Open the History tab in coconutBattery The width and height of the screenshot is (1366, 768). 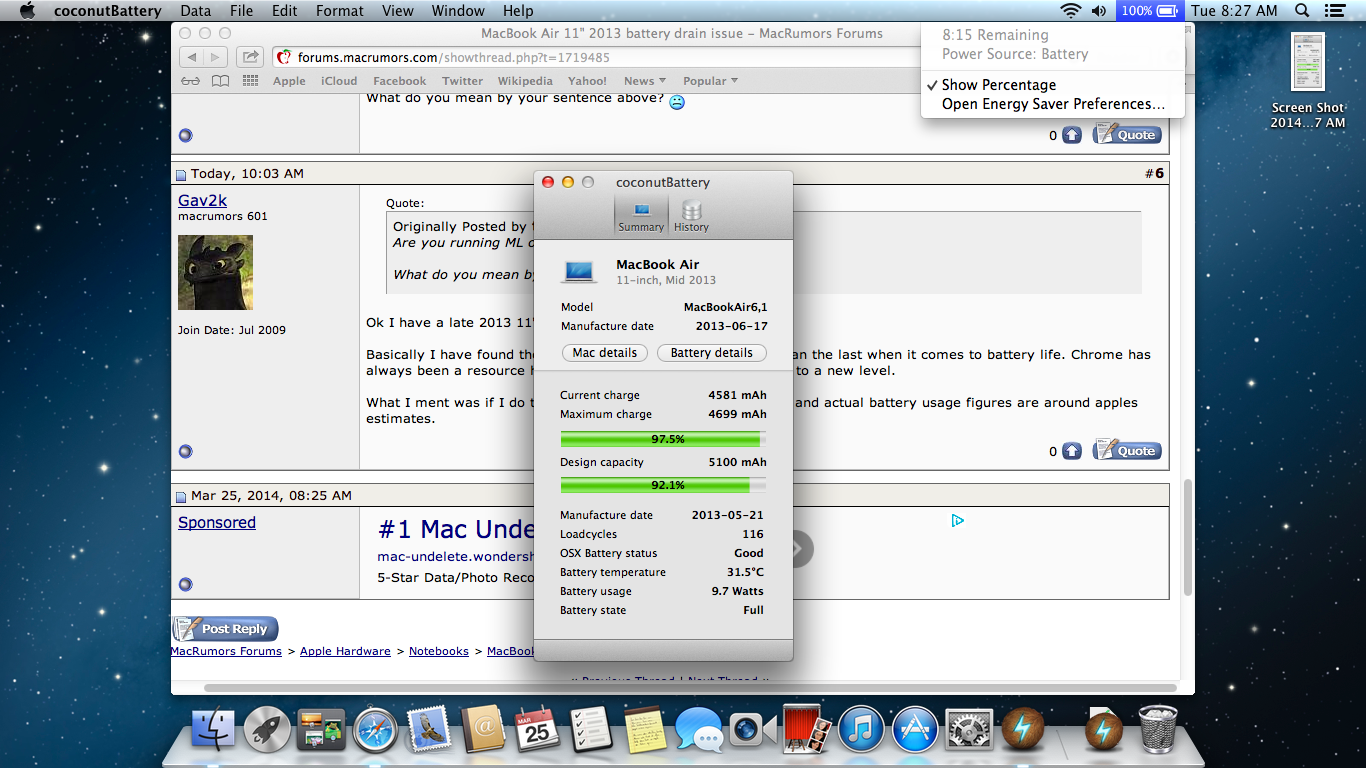click(x=691, y=216)
